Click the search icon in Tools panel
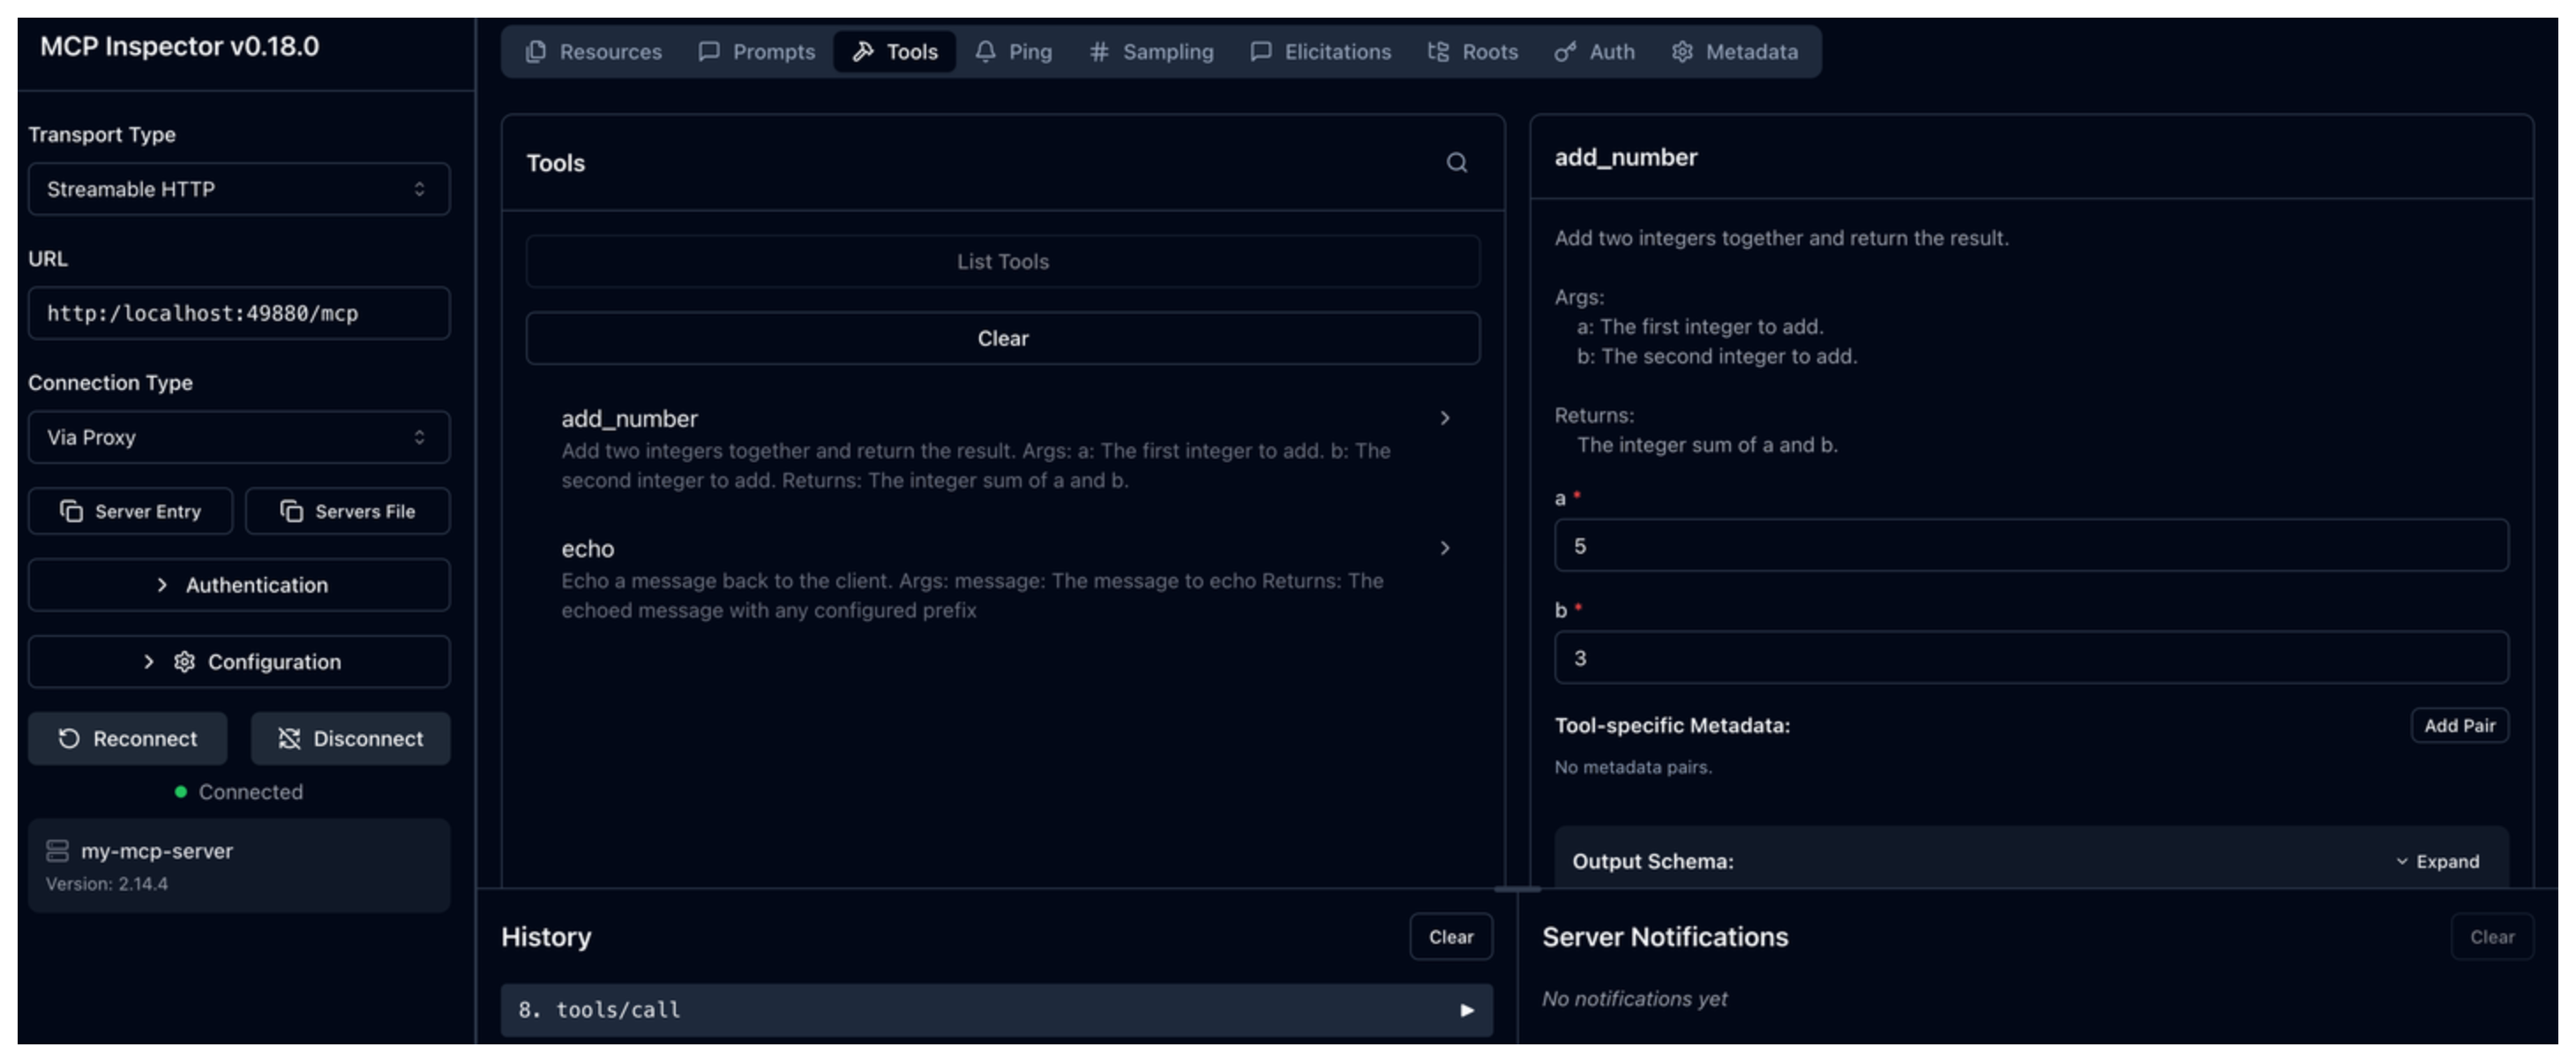This screenshot has width=2576, height=1062. tap(1456, 163)
